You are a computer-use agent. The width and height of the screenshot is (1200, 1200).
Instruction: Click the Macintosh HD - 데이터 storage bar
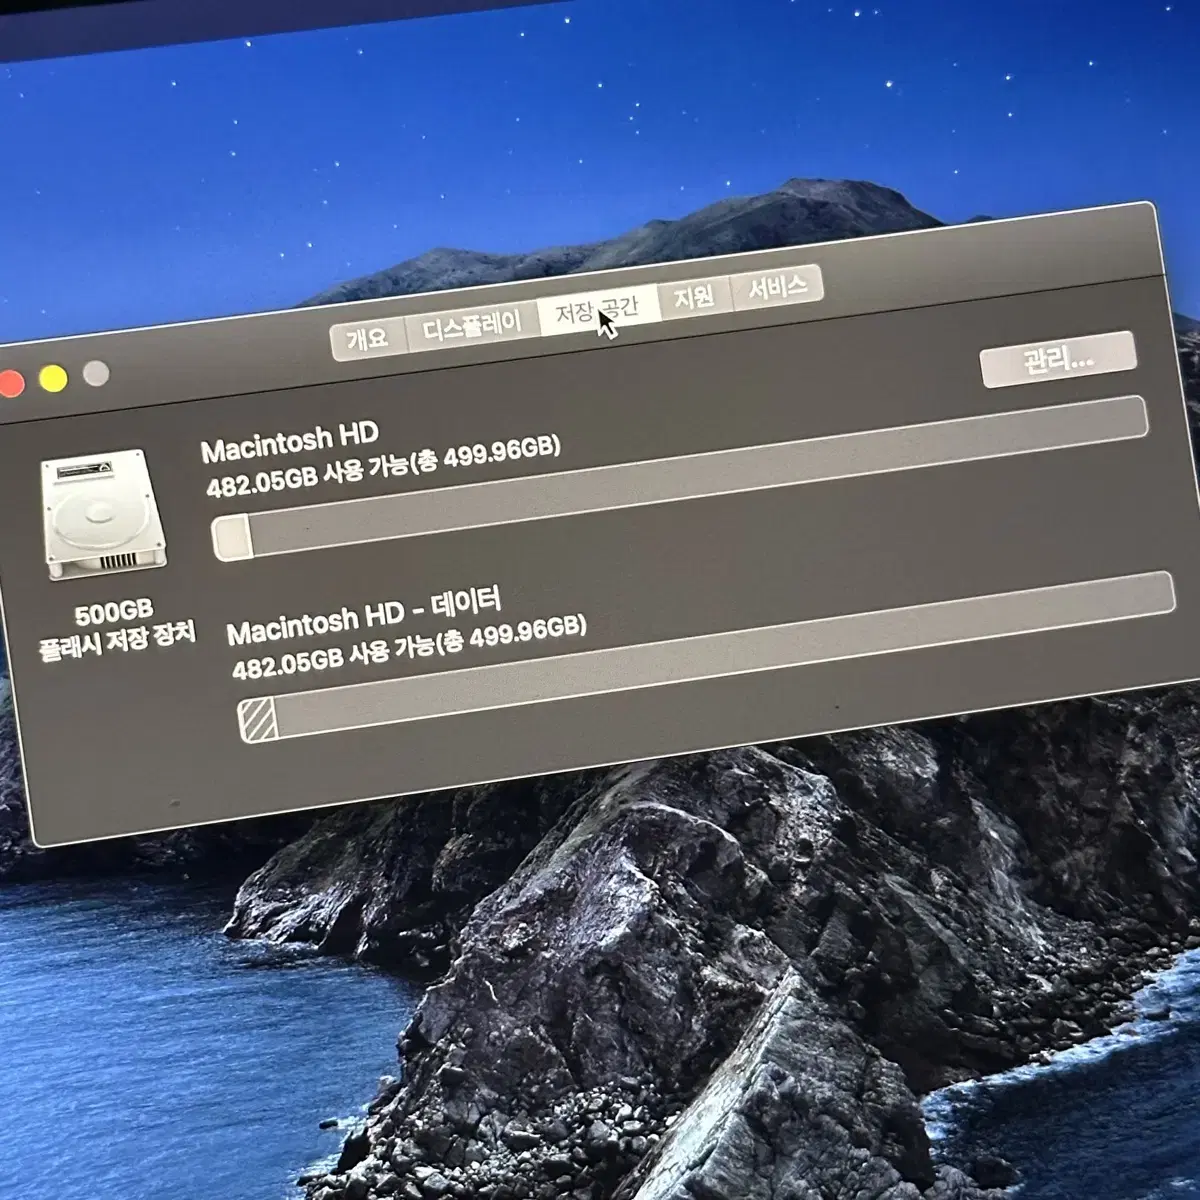tap(706, 658)
